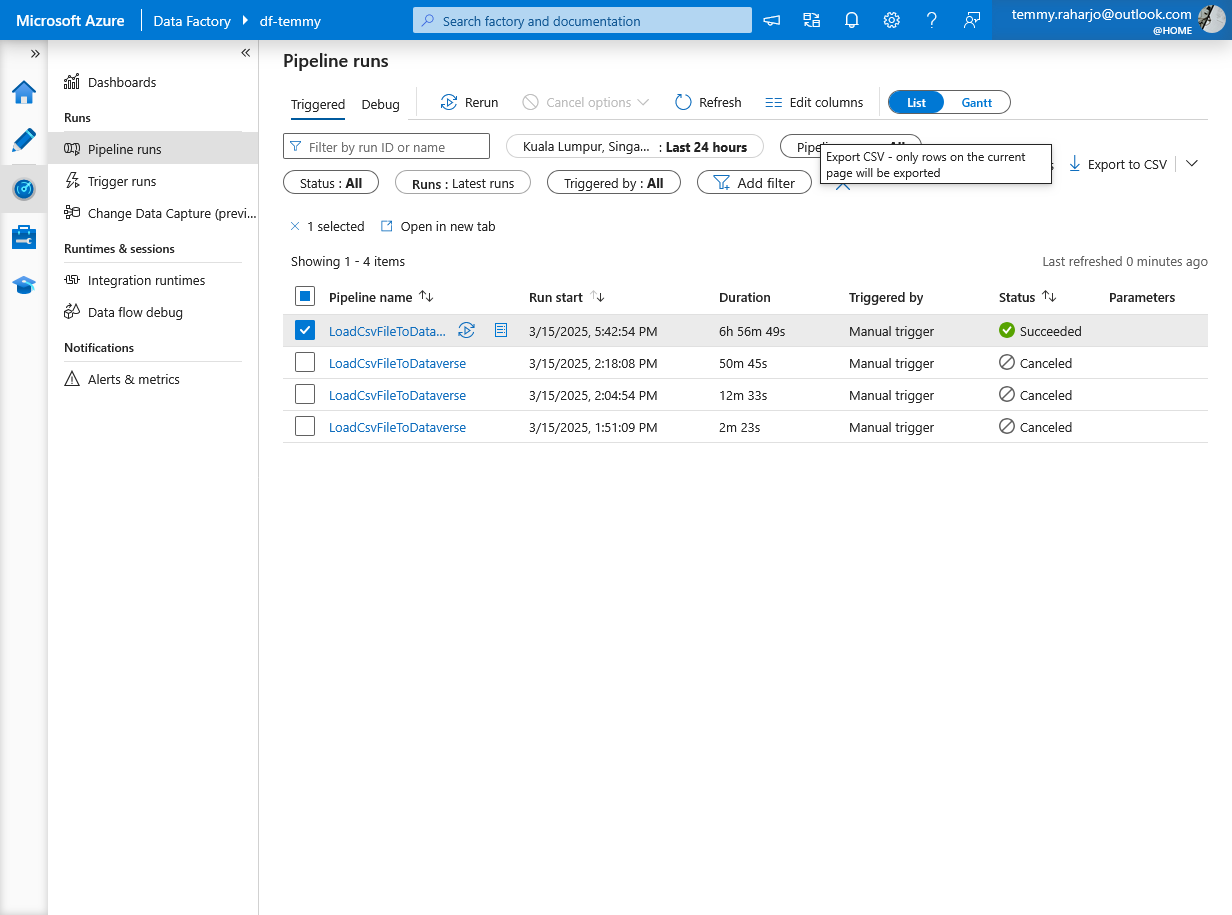
Task: Click Open in new tab
Action: 438,226
